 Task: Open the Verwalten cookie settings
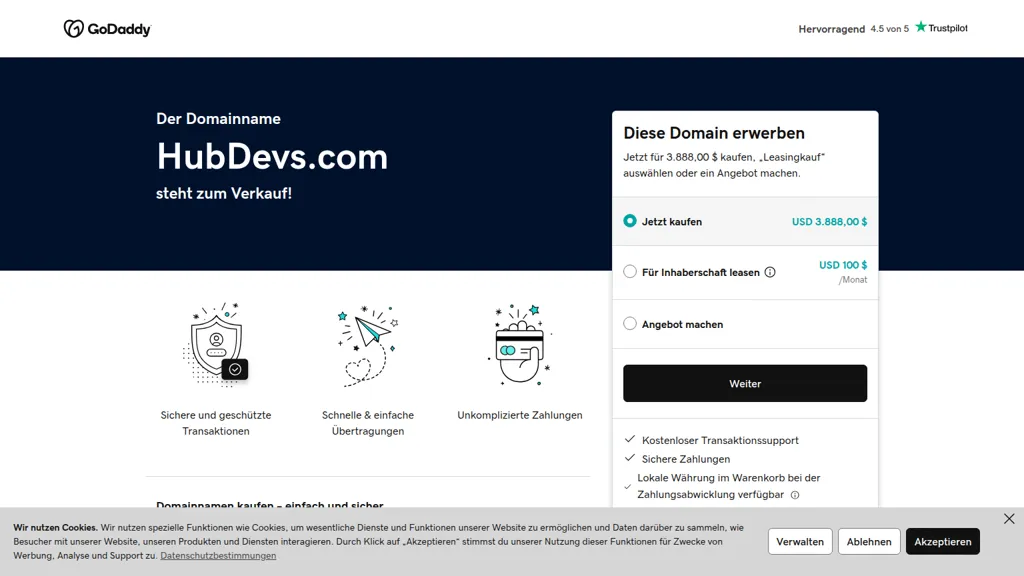tap(800, 541)
